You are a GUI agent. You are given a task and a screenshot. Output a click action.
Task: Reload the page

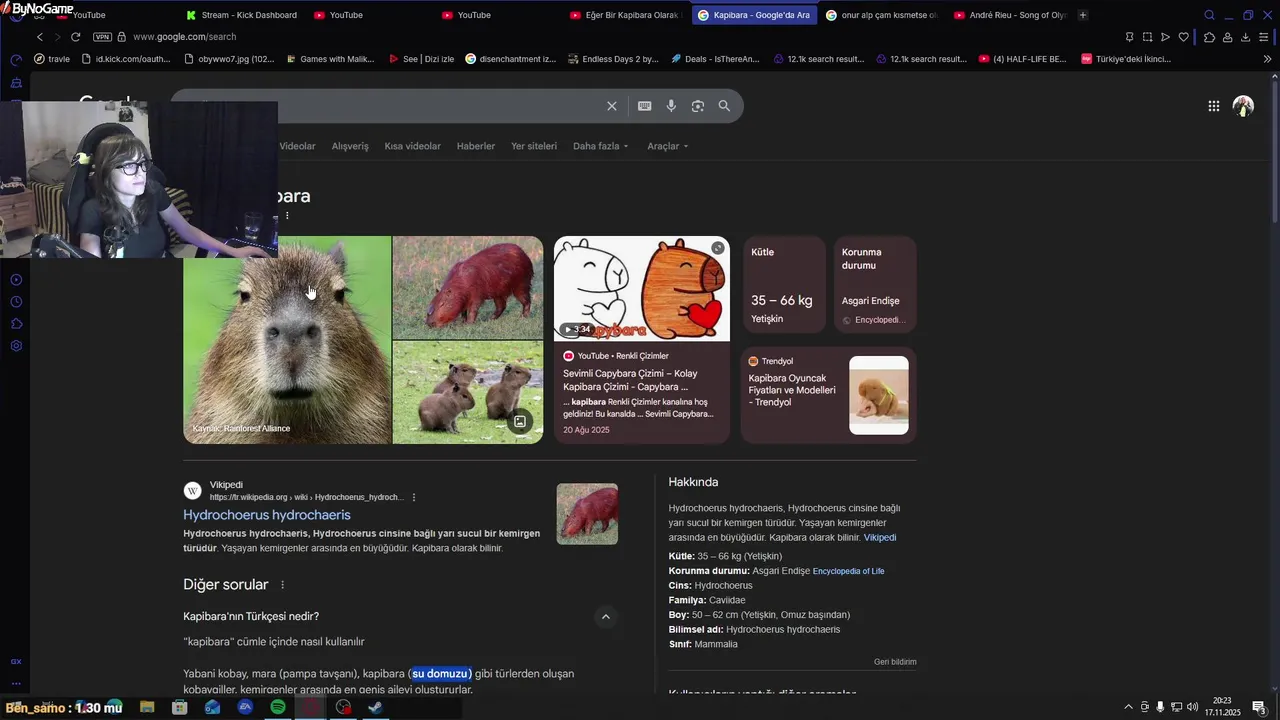75,37
